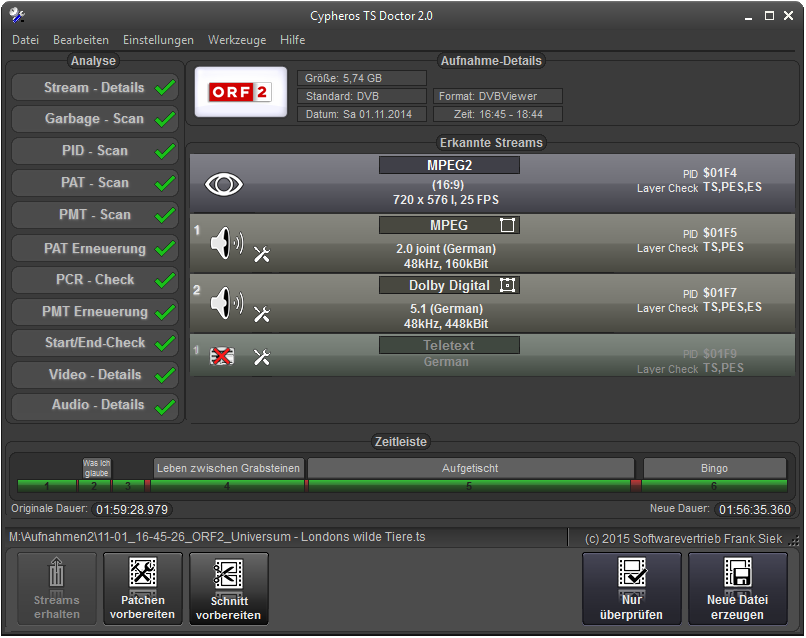Click the Leben zwischen Grabsteinen timeline label

228,468
